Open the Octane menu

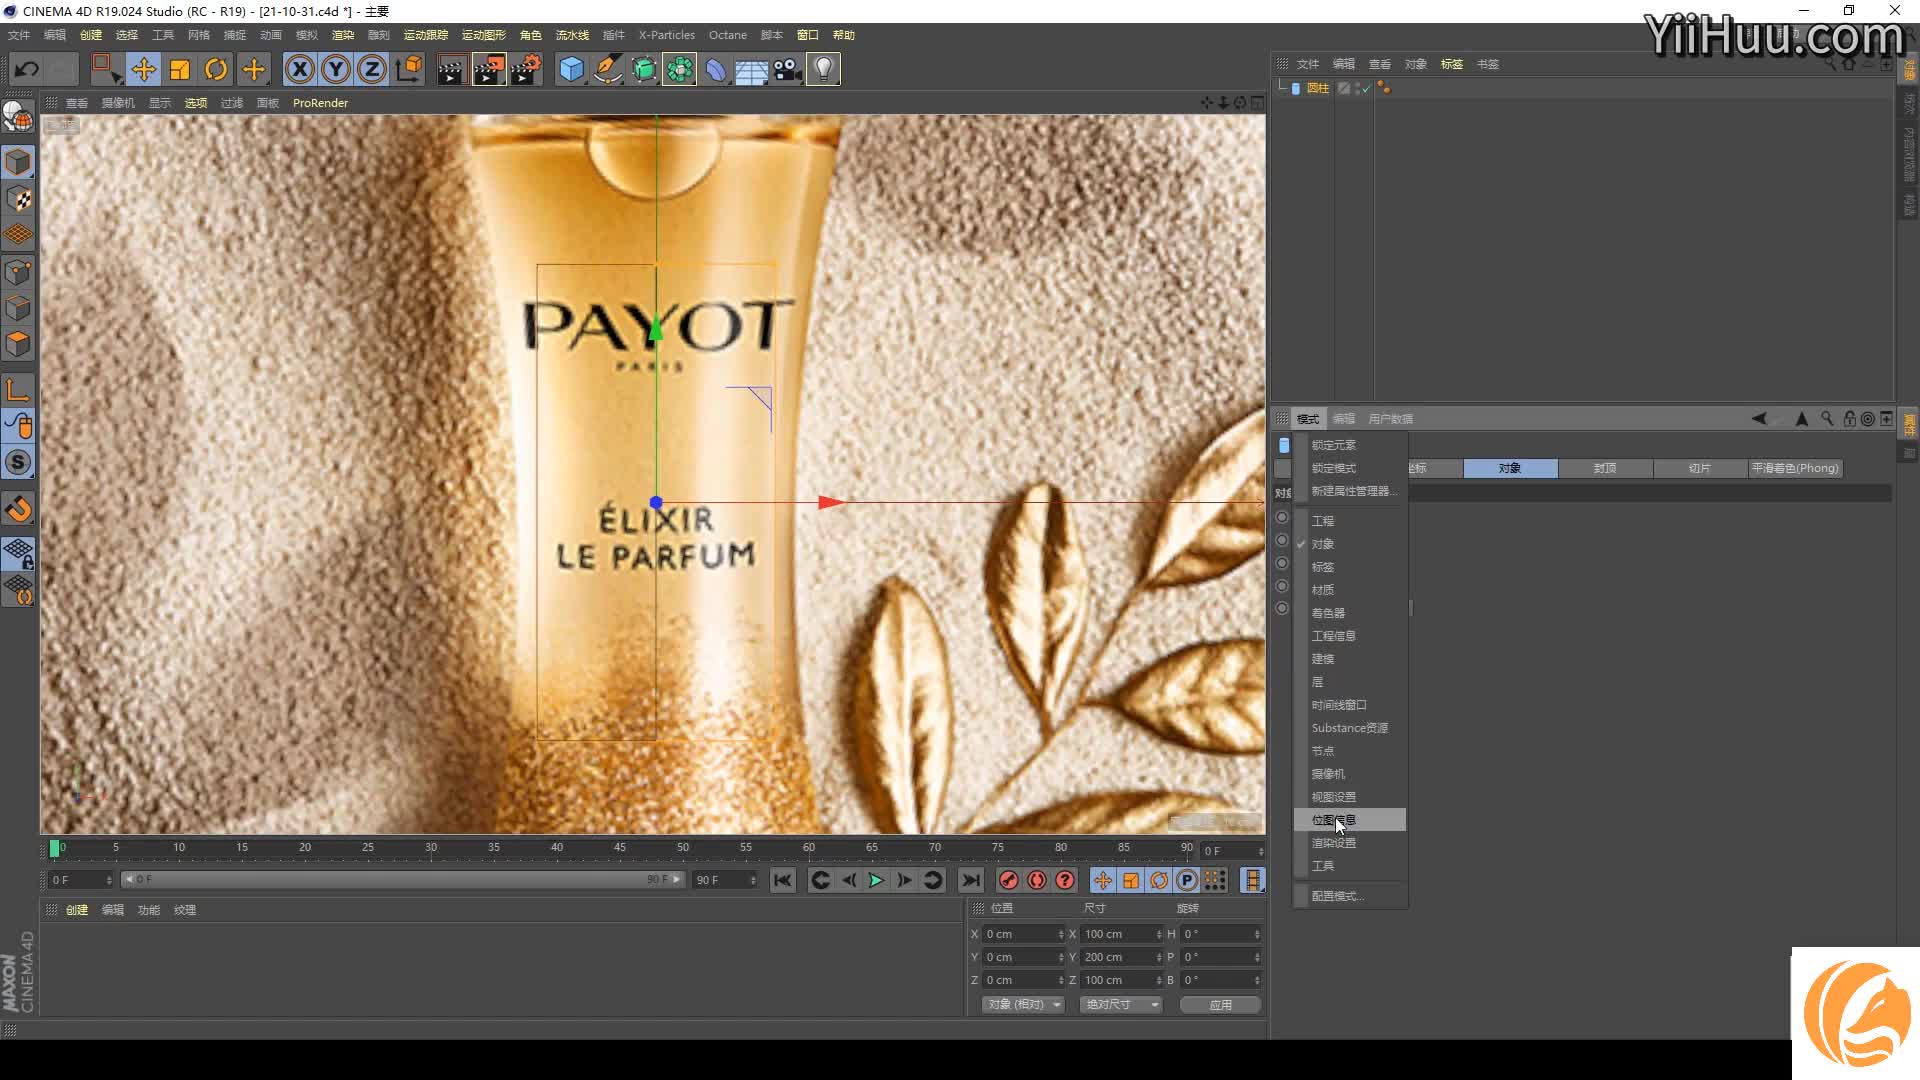(727, 35)
